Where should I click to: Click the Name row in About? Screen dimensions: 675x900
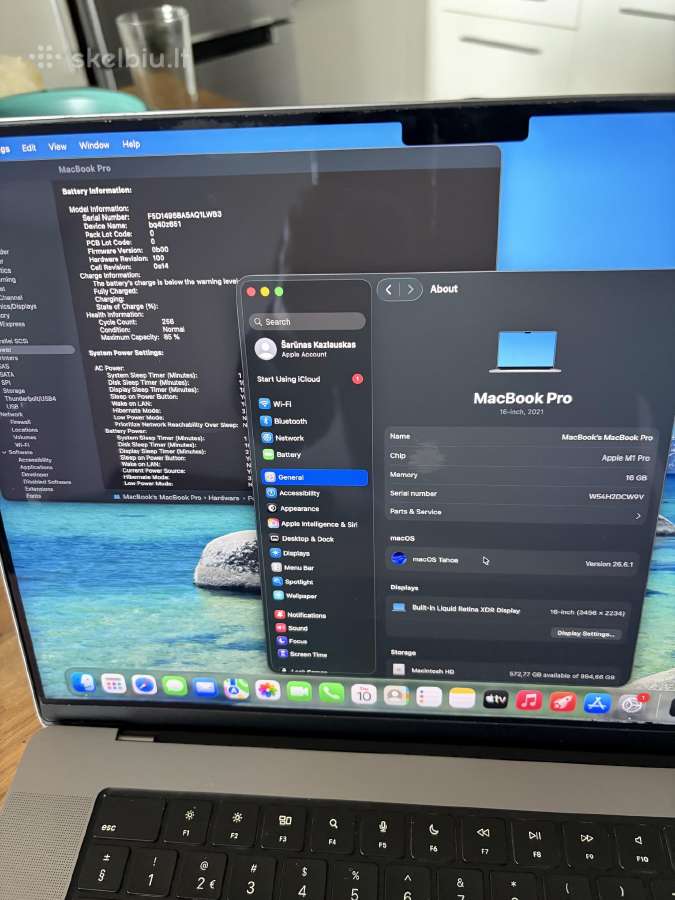[x=521, y=437]
